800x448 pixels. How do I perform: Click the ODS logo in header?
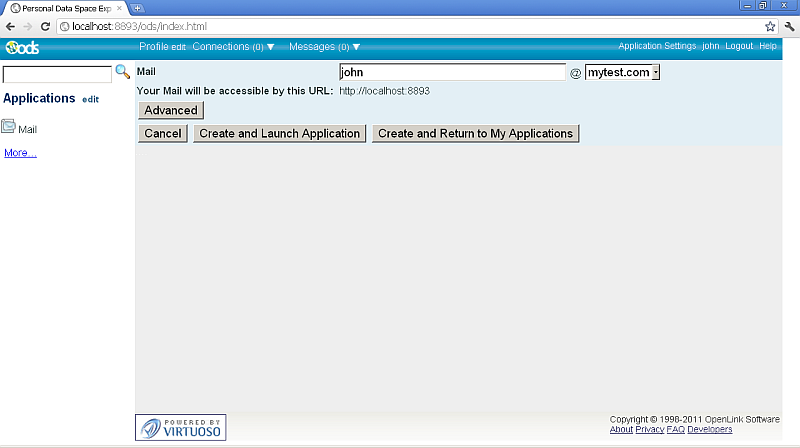pos(22,47)
